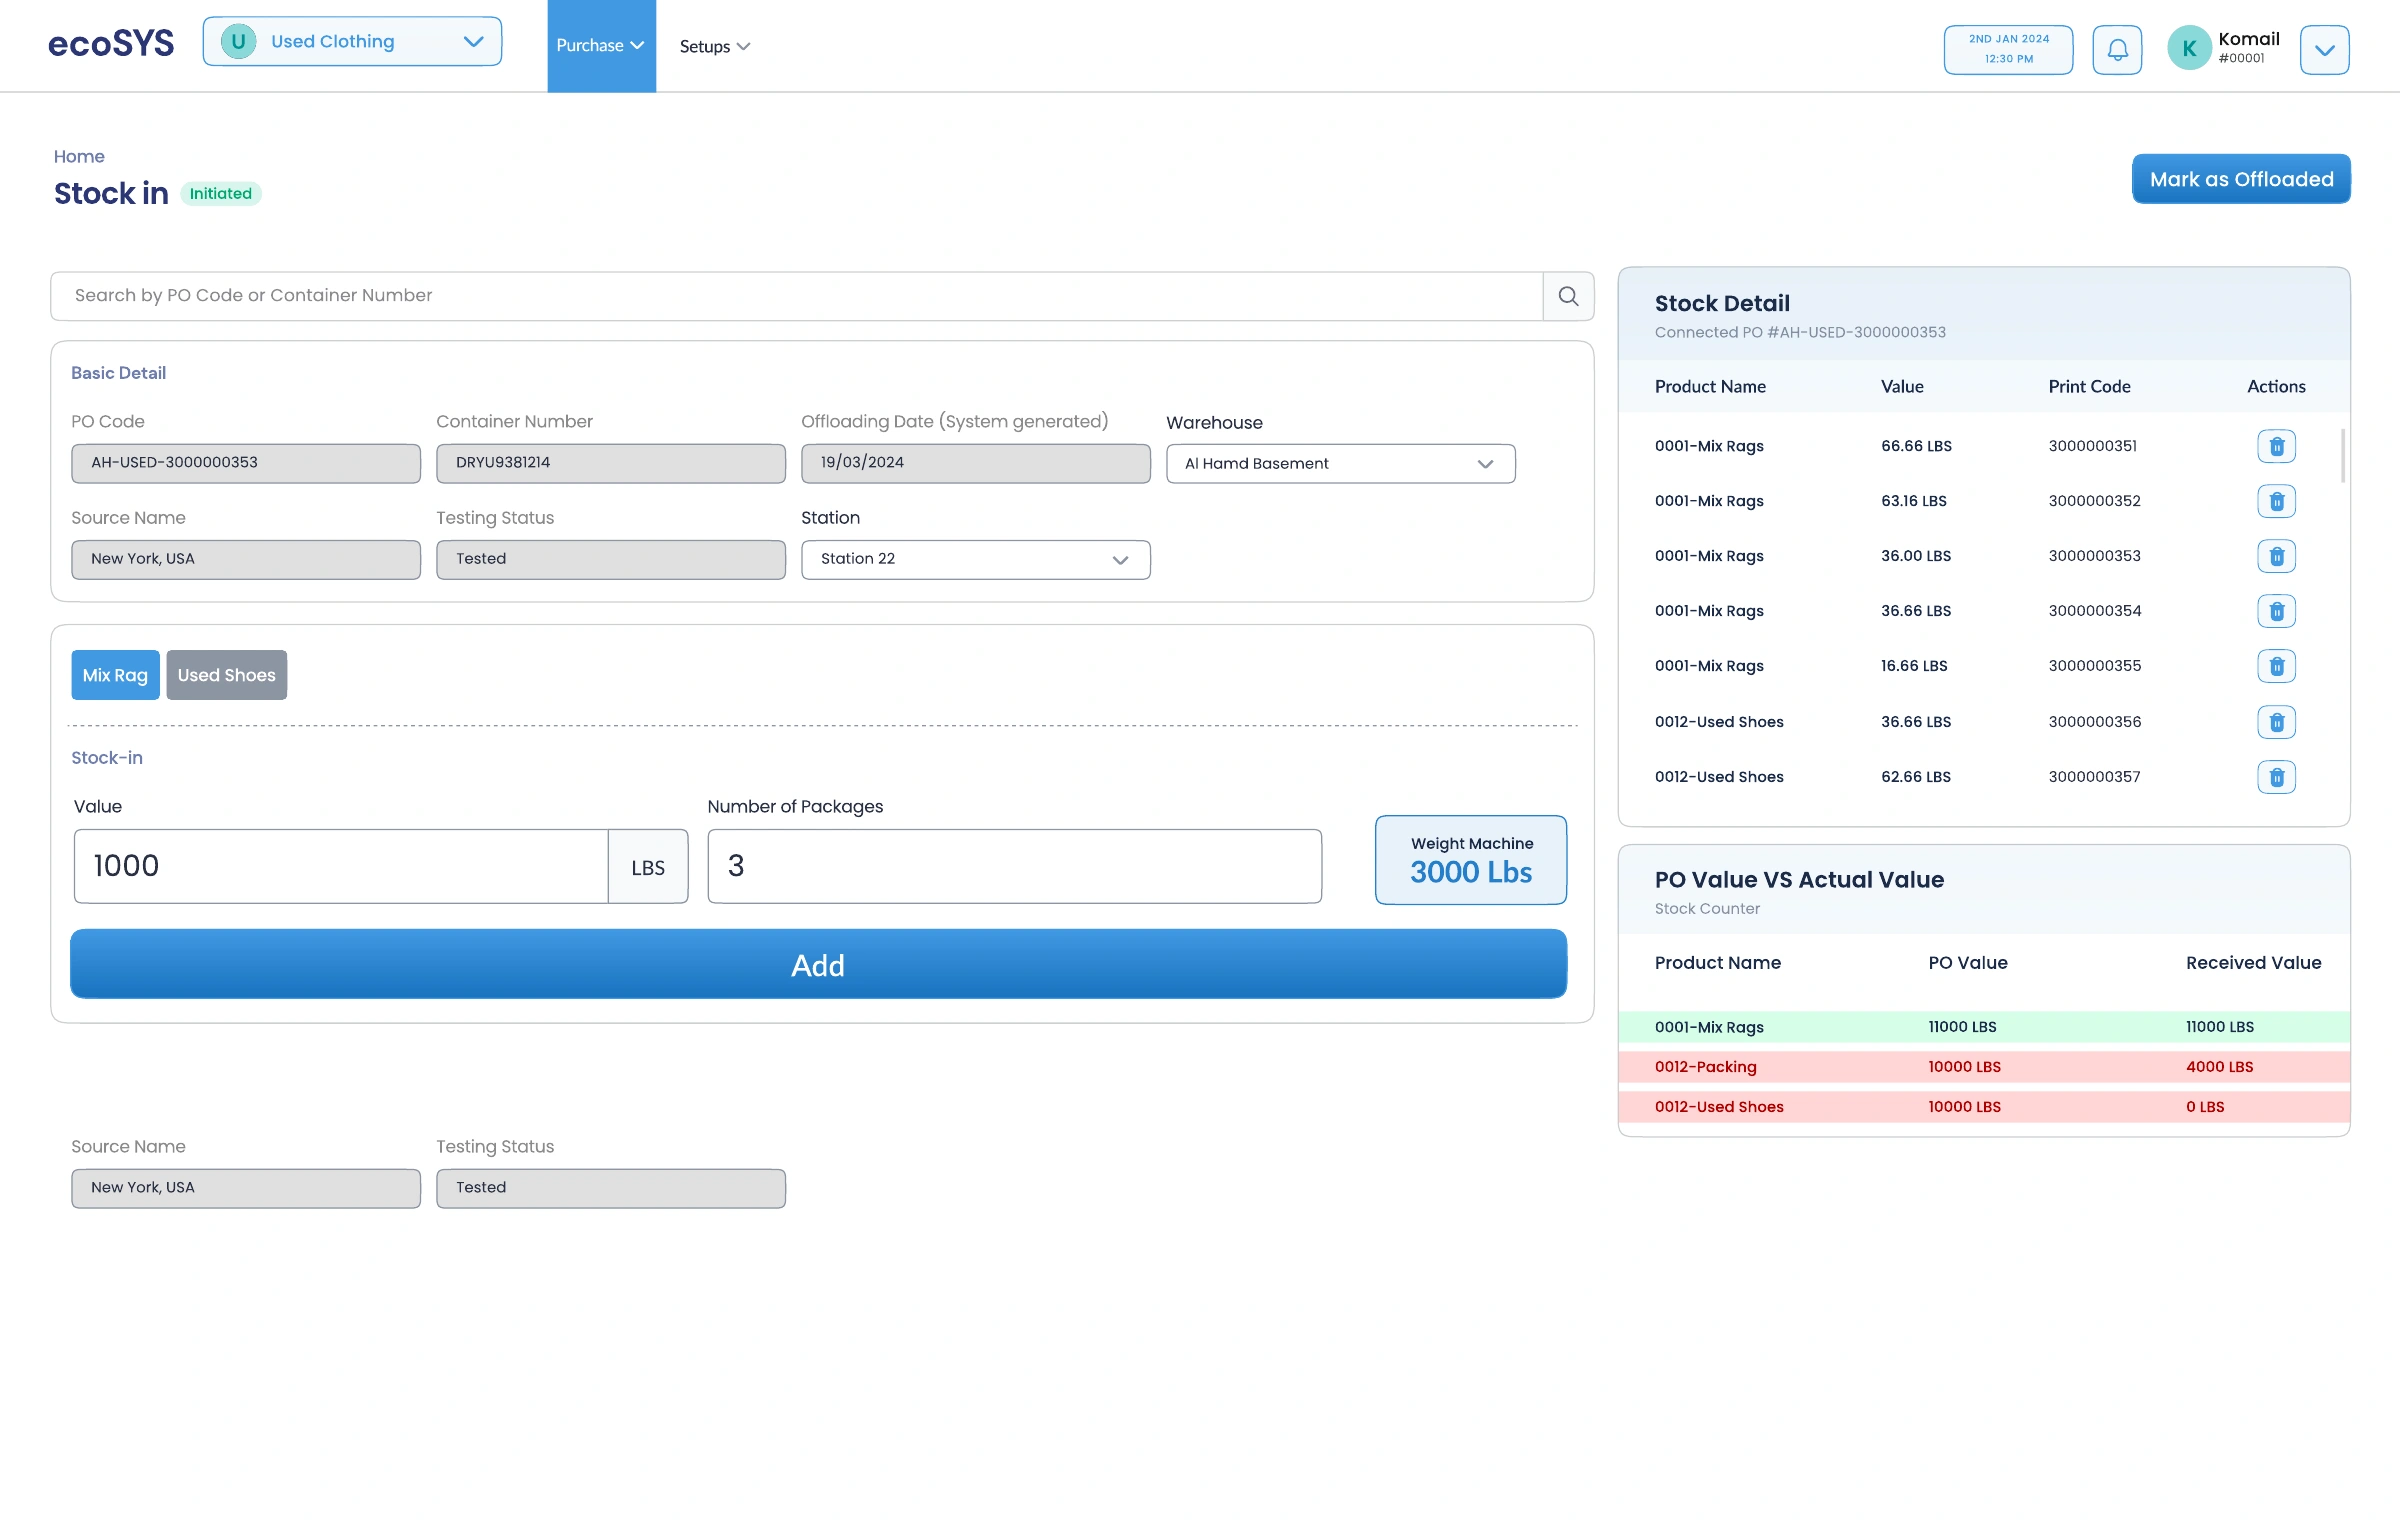The image size is (2400, 1525).
Task: Open the notifications bell
Action: click(2117, 50)
